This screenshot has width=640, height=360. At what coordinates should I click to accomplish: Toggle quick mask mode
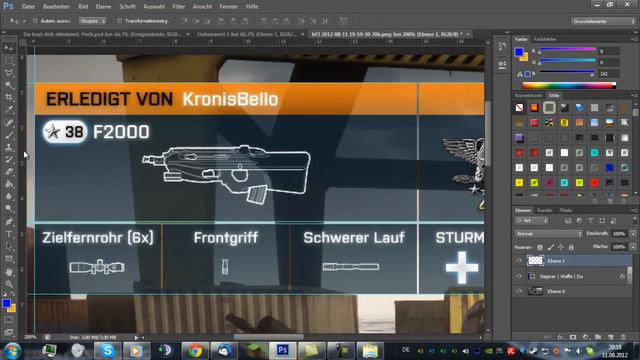(9, 320)
